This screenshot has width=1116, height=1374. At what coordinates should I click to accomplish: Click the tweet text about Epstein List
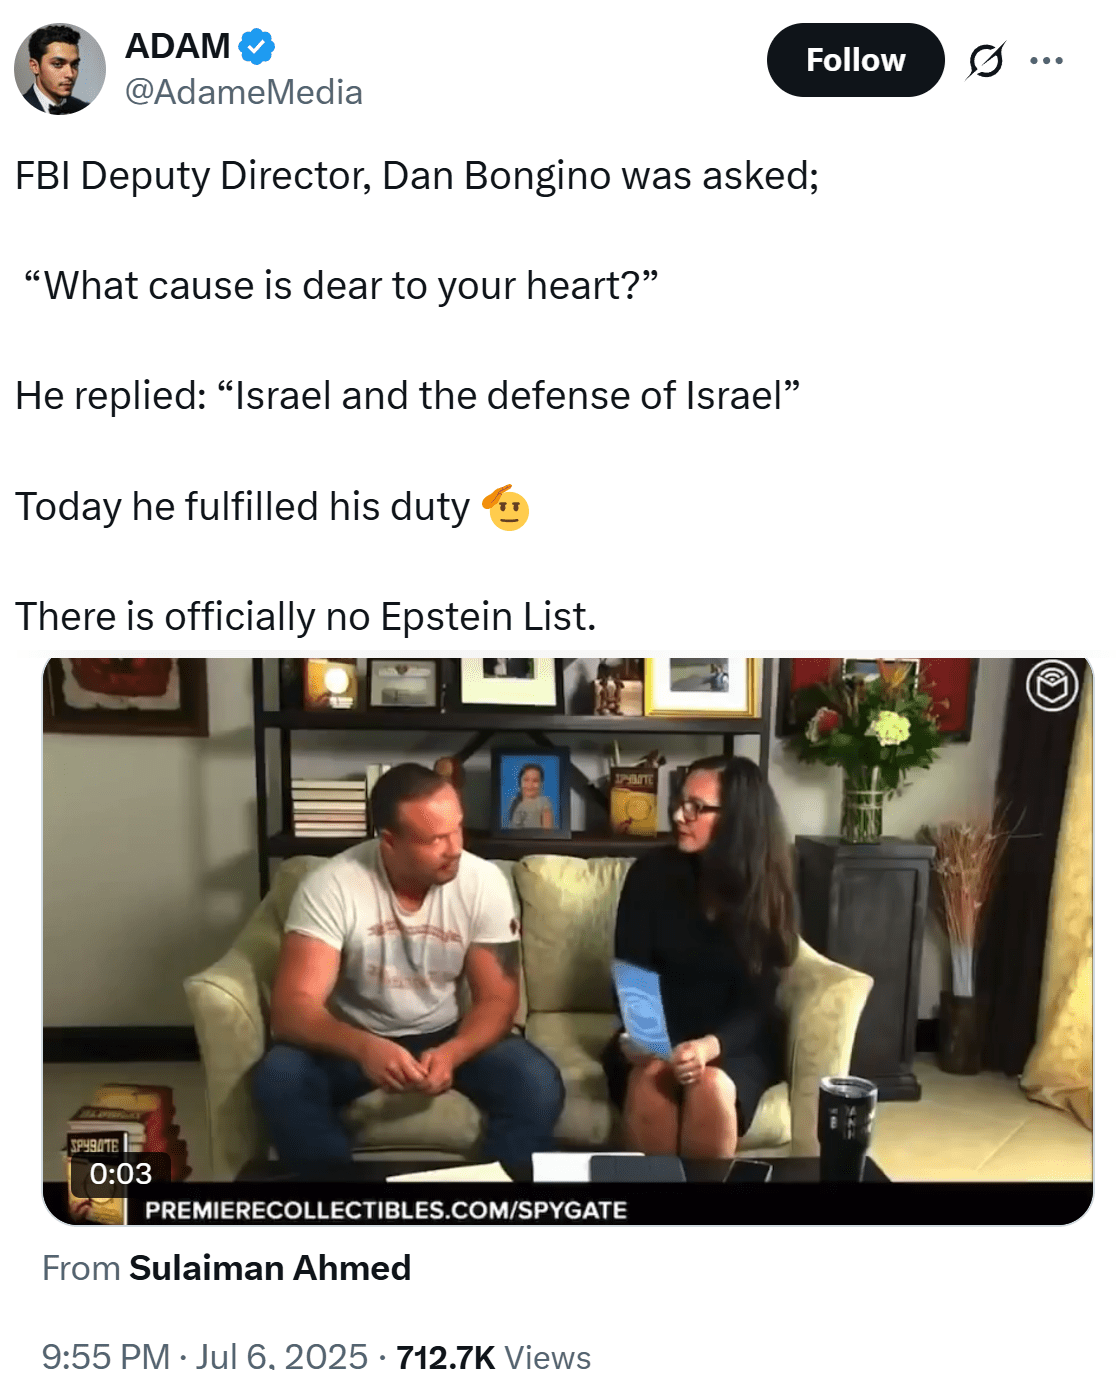click(x=305, y=616)
